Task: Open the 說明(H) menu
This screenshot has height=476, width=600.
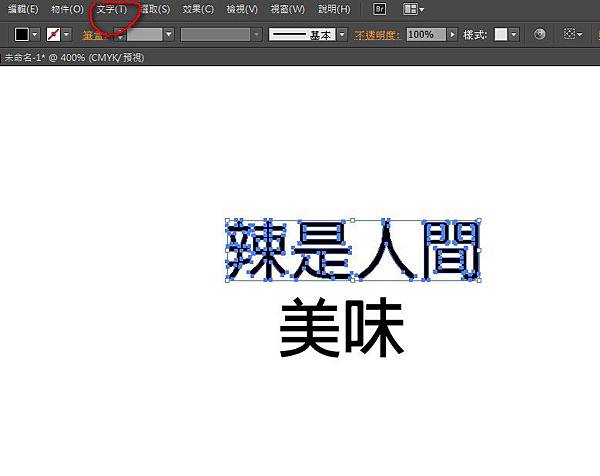Action: [x=334, y=9]
